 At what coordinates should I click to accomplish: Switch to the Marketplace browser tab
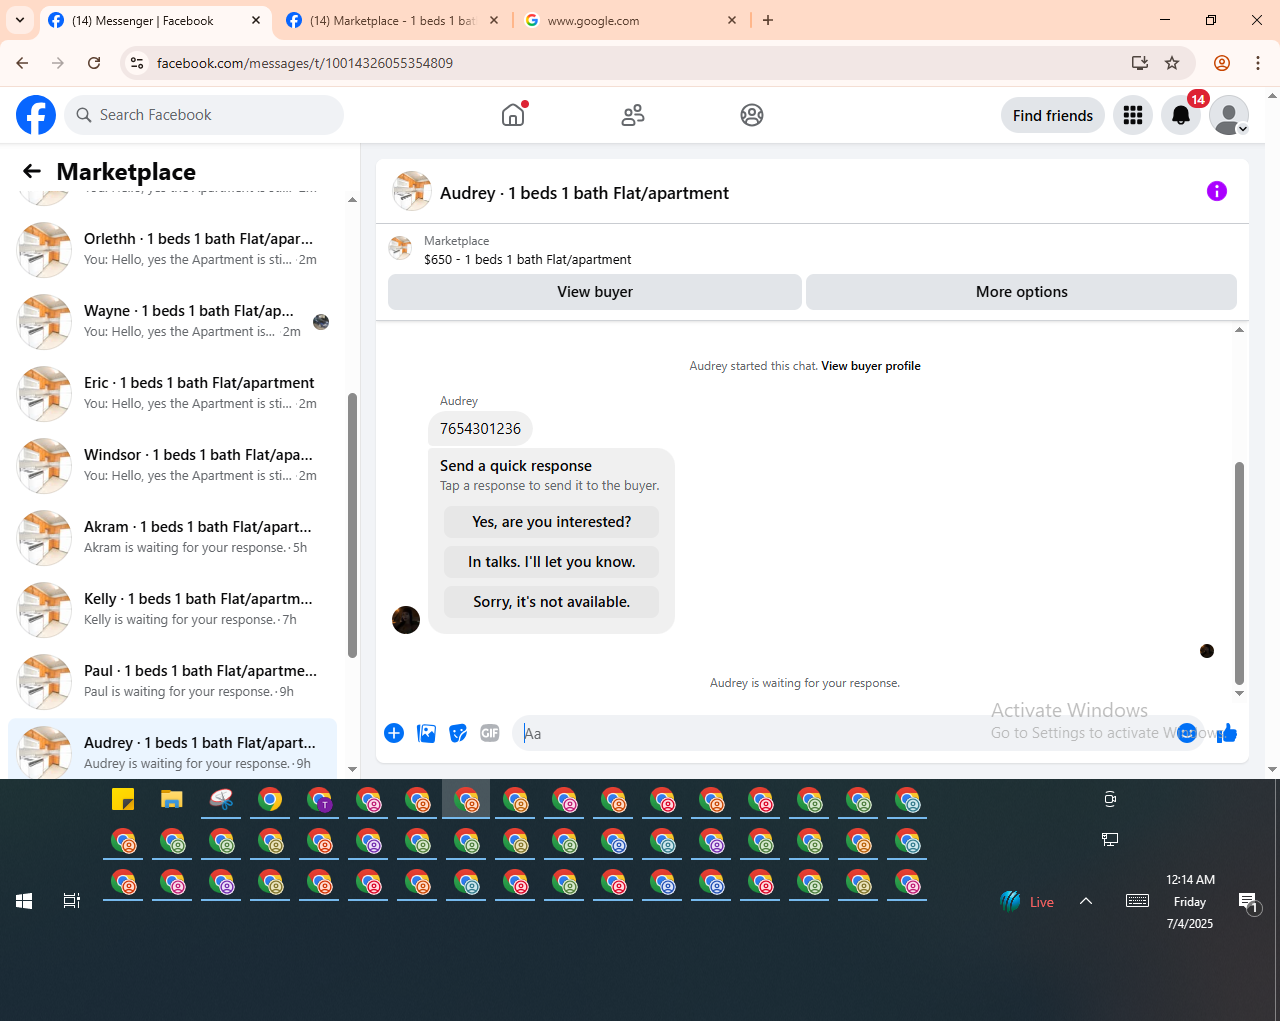click(392, 20)
